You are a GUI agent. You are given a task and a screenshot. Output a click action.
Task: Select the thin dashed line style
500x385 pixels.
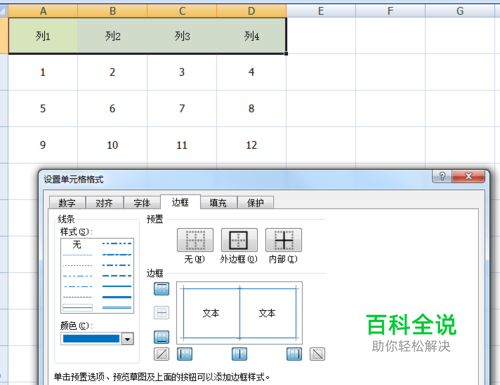coord(77,297)
